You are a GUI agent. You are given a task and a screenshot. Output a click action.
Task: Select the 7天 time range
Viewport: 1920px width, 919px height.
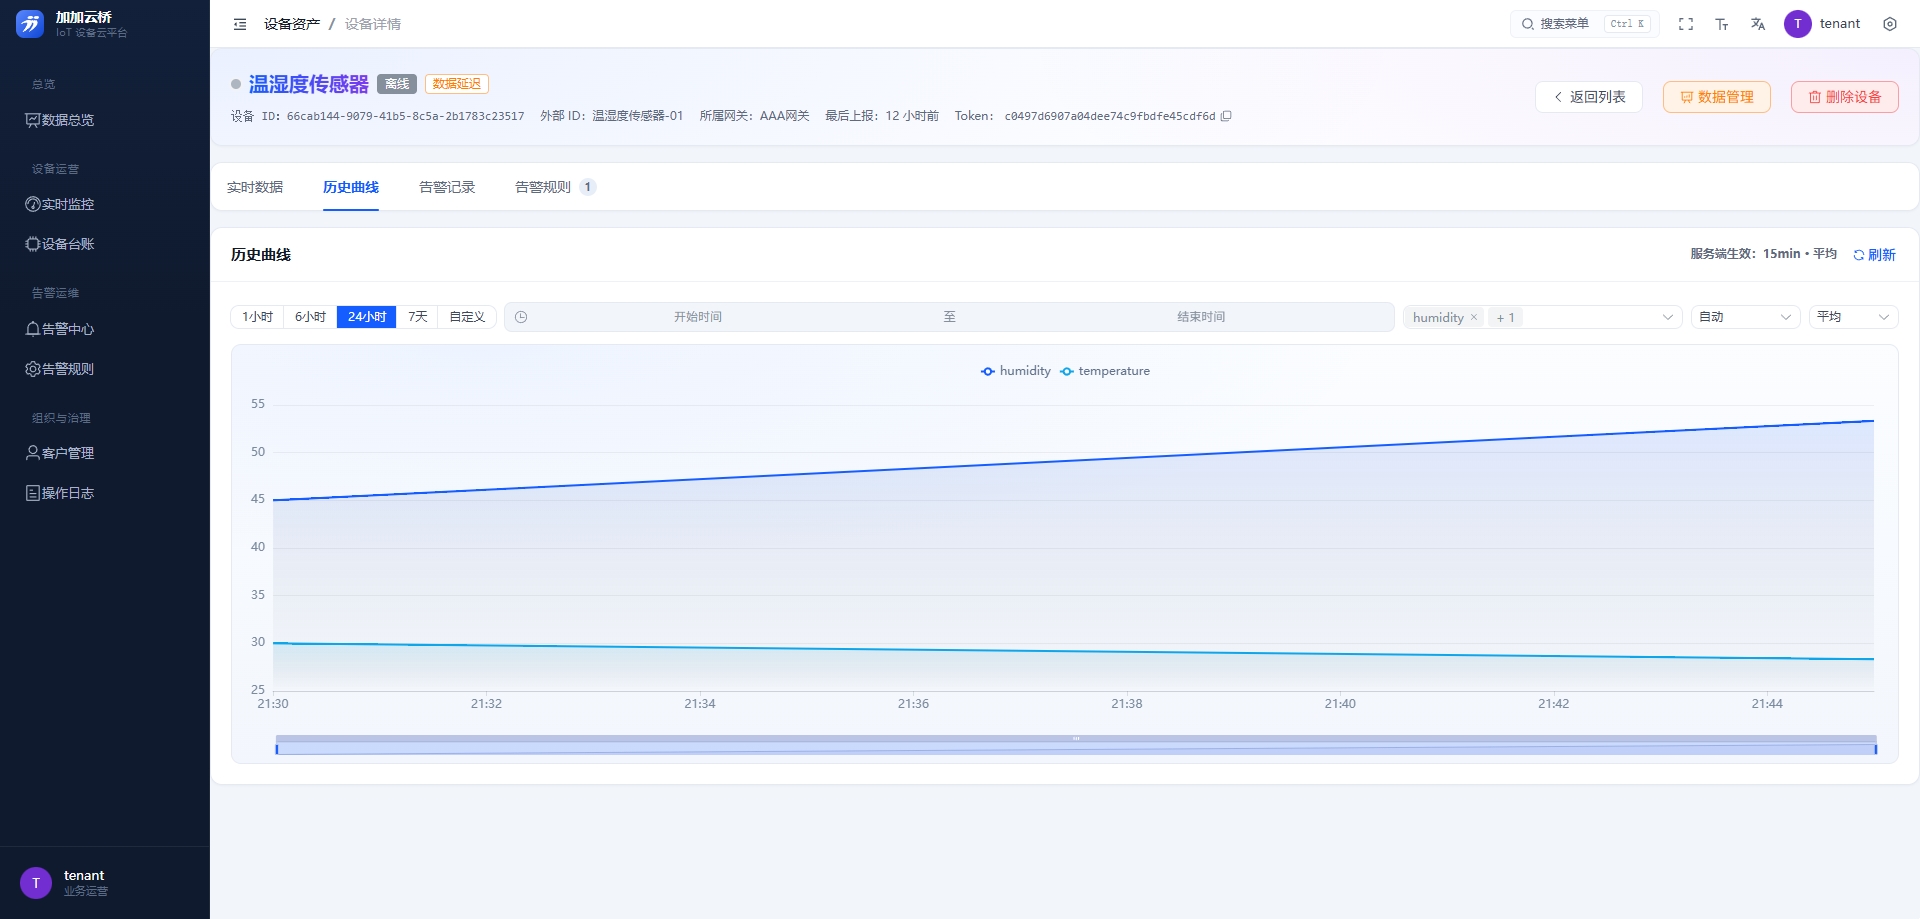(x=418, y=317)
